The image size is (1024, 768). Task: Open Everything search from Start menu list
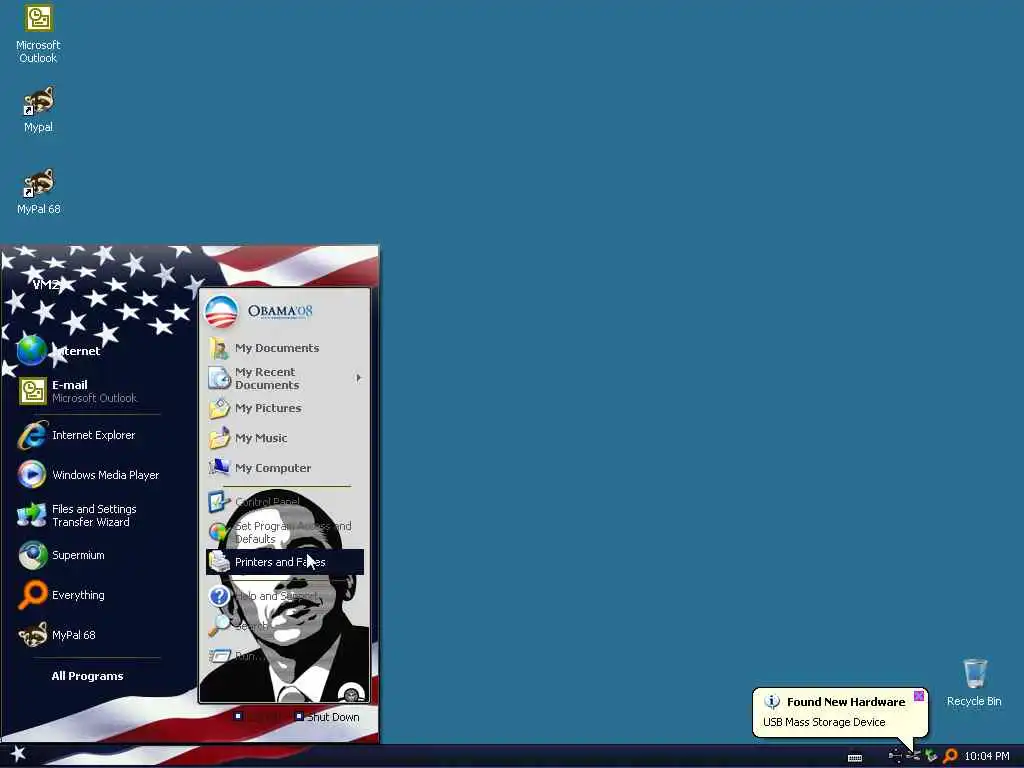[x=88, y=595]
